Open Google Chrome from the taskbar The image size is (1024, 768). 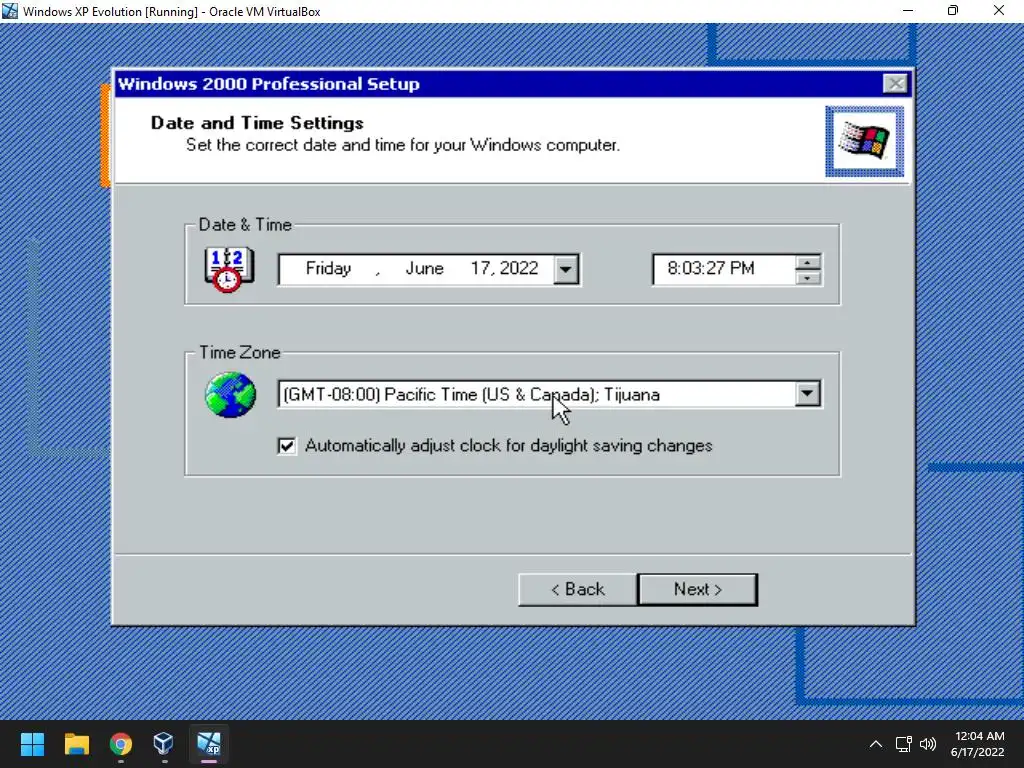(121, 744)
